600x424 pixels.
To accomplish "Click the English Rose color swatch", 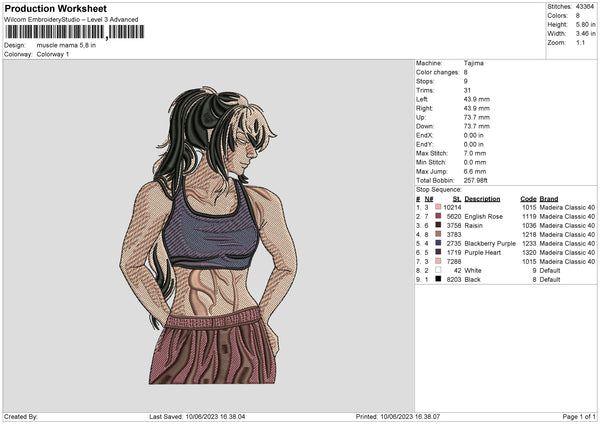I will coord(438,216).
